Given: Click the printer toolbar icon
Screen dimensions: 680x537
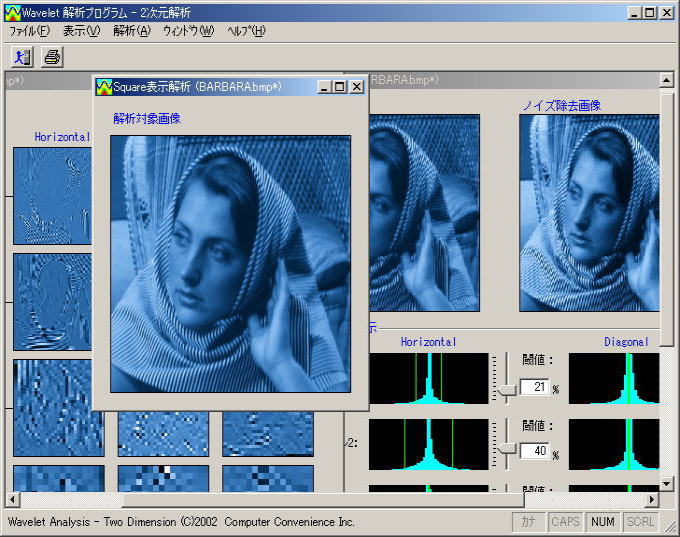Looking at the screenshot, I should (52, 57).
